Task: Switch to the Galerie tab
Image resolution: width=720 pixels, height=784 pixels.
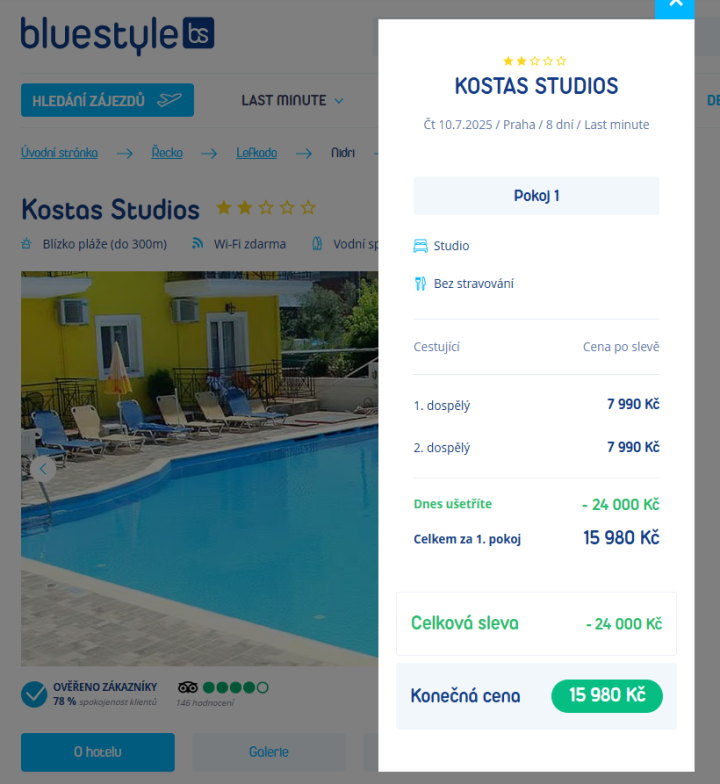Action: 269,752
